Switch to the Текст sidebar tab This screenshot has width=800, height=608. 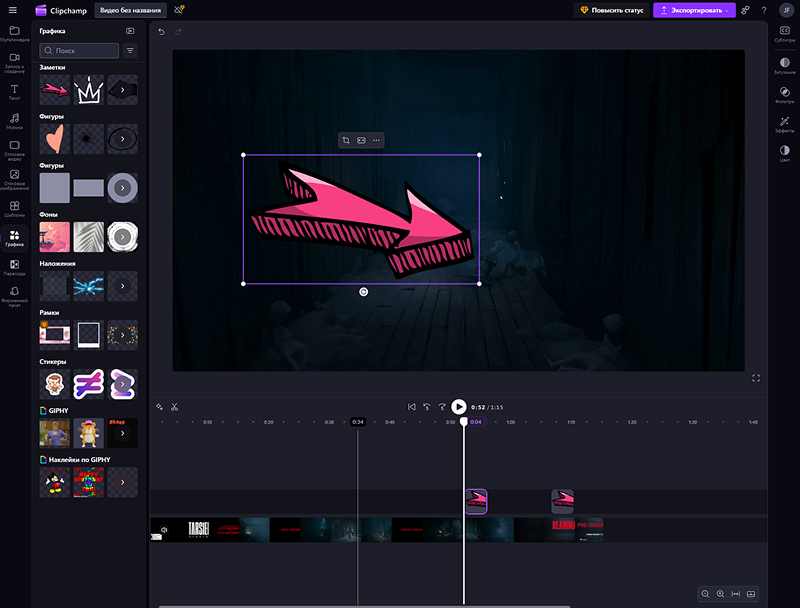(x=14, y=93)
